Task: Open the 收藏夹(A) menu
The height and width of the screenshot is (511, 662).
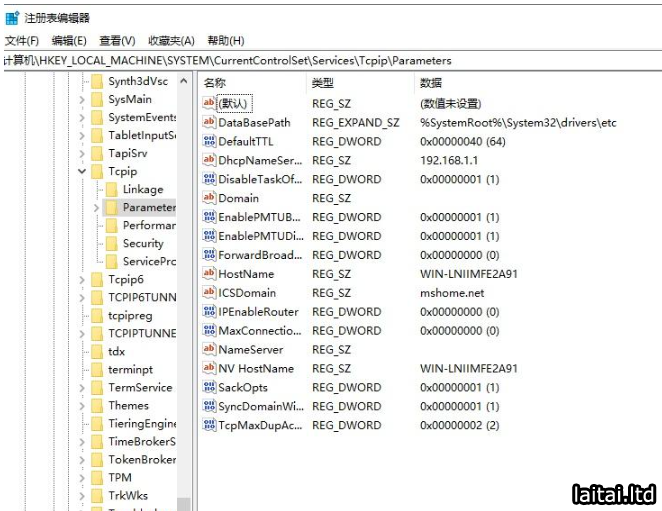Action: [171, 40]
